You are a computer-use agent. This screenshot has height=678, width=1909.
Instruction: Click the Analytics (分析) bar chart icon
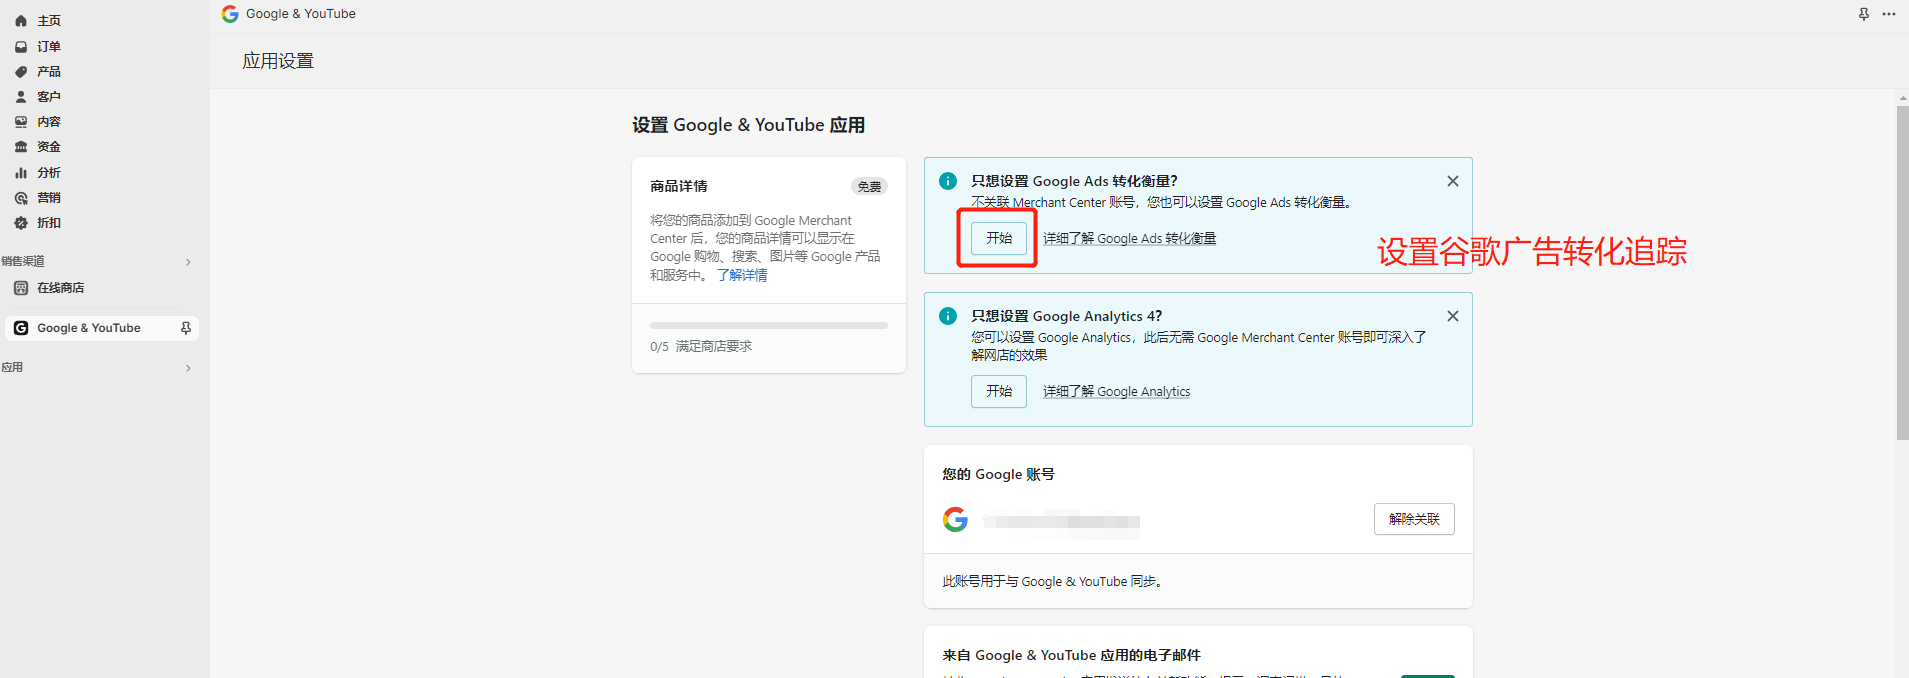[x=21, y=173]
